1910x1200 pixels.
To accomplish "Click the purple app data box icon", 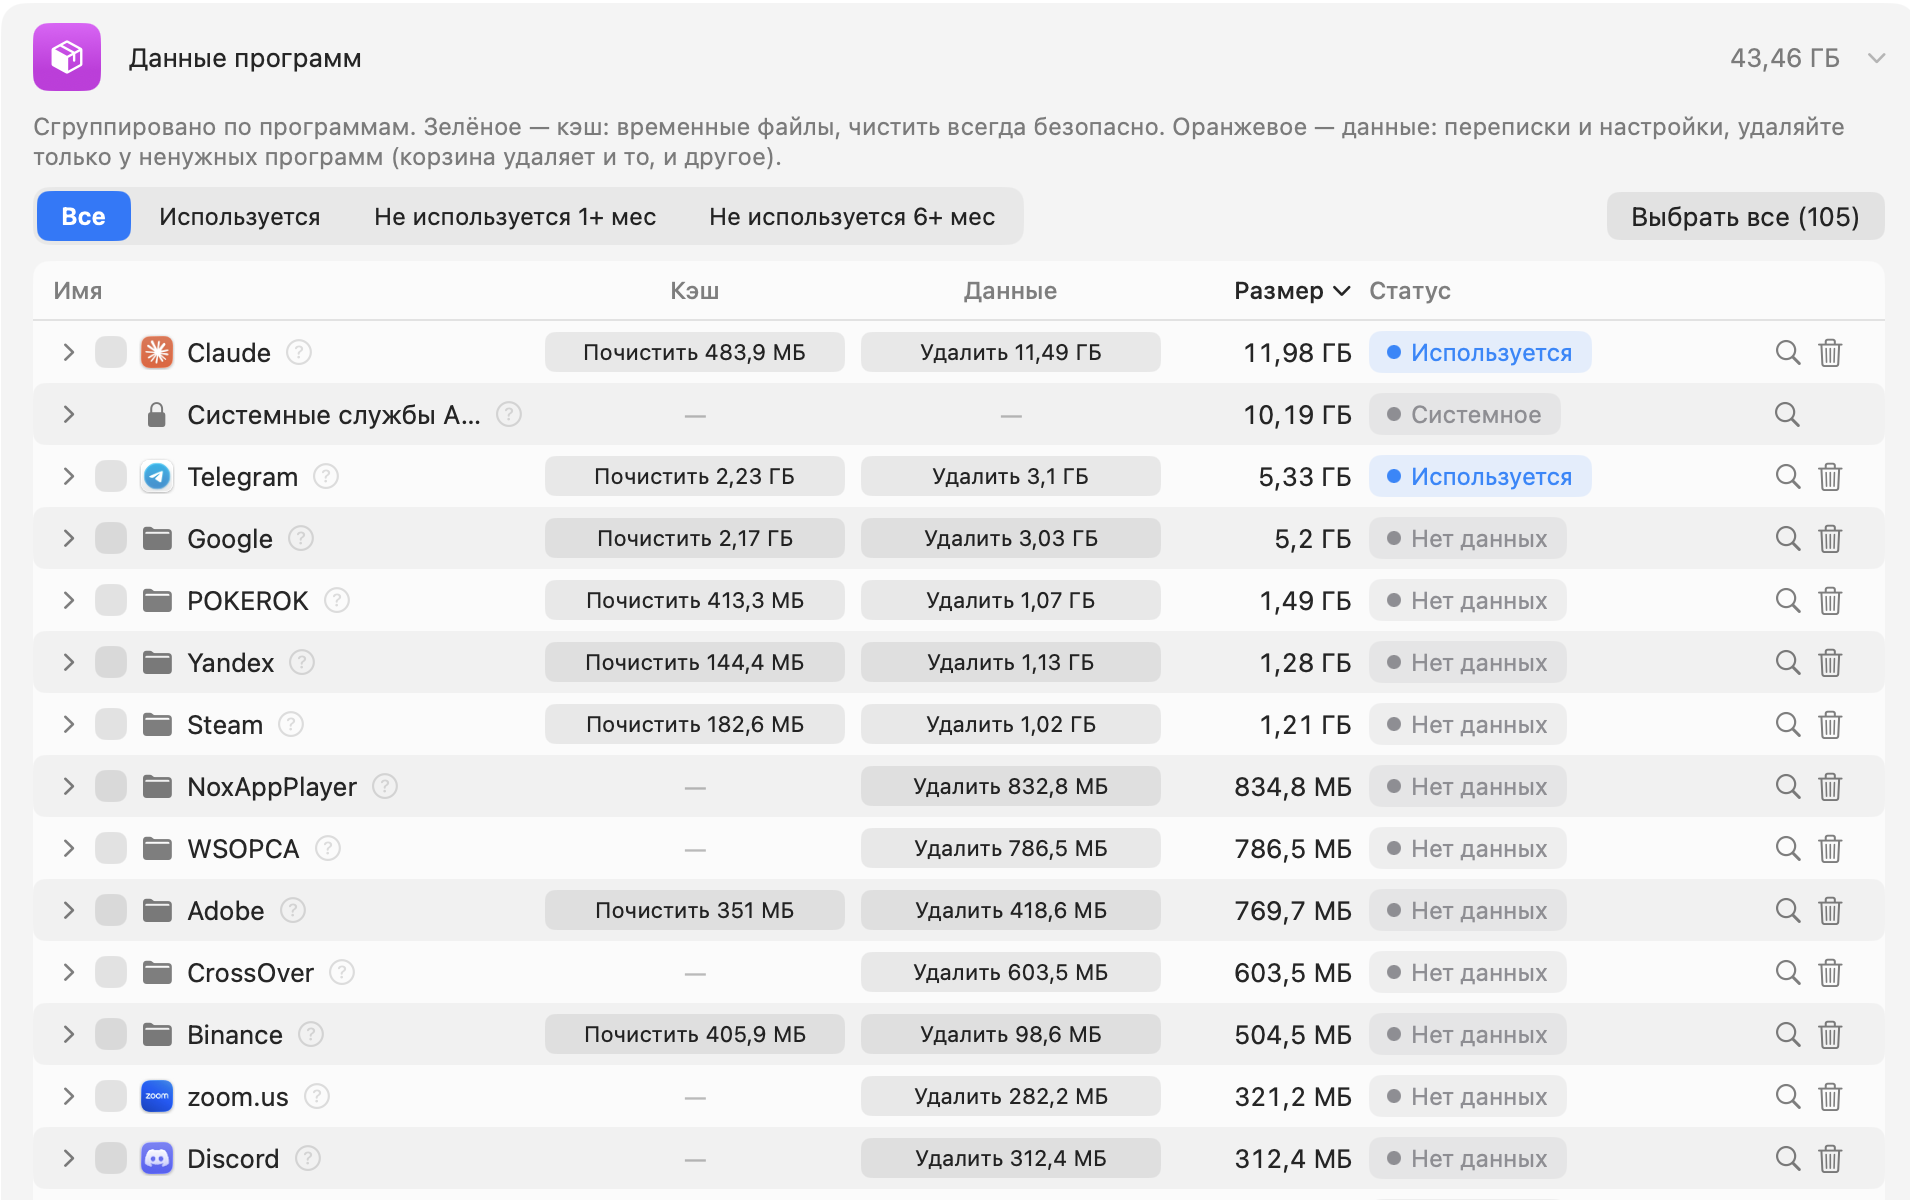I will point(67,57).
